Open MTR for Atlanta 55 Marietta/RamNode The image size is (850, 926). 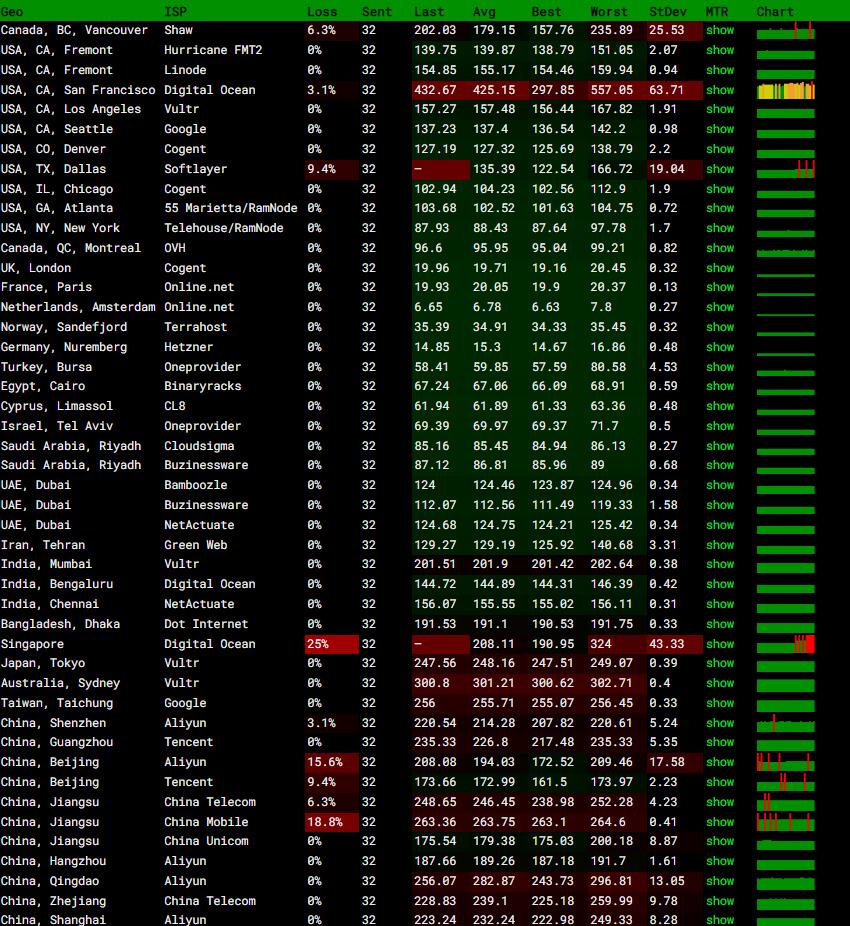click(720, 208)
